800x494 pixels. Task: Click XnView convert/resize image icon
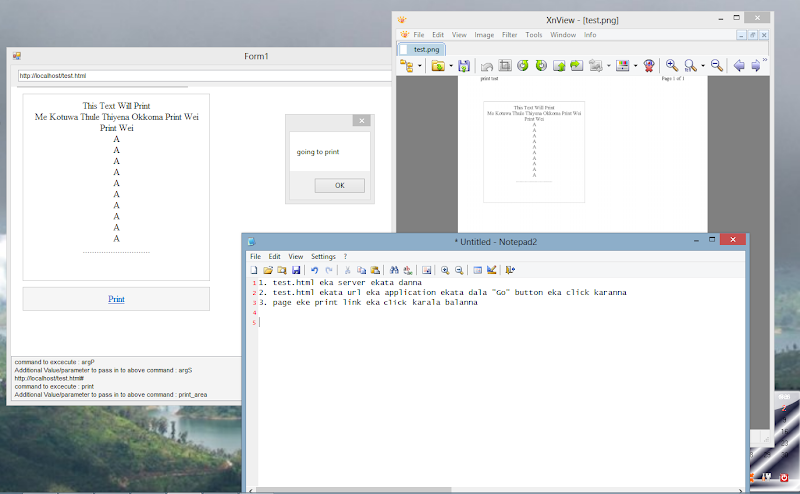point(595,65)
